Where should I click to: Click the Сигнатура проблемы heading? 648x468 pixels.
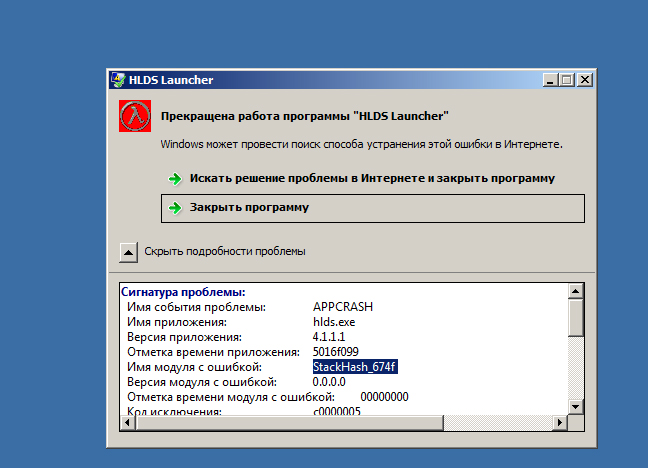tap(183, 292)
